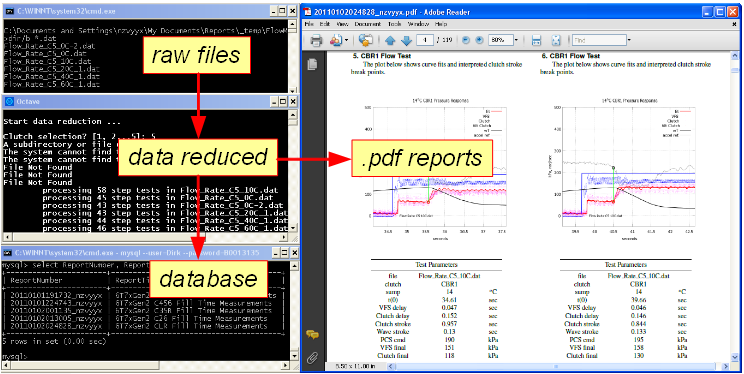The width and height of the screenshot is (744, 374).
Task: Click the top cmd.exe window title icon
Action: pos(9,11)
